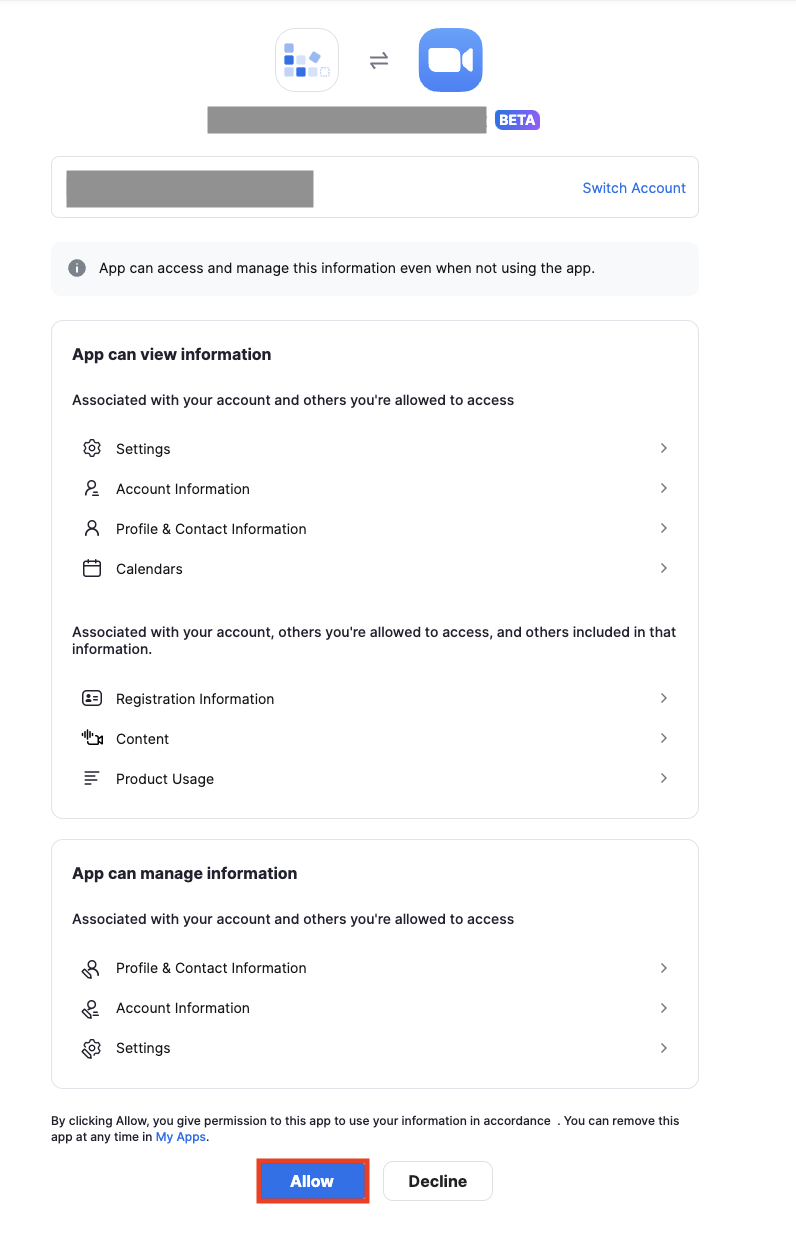Open Profile & Contact Information under view section
This screenshot has height=1260, width=796.
[375, 528]
